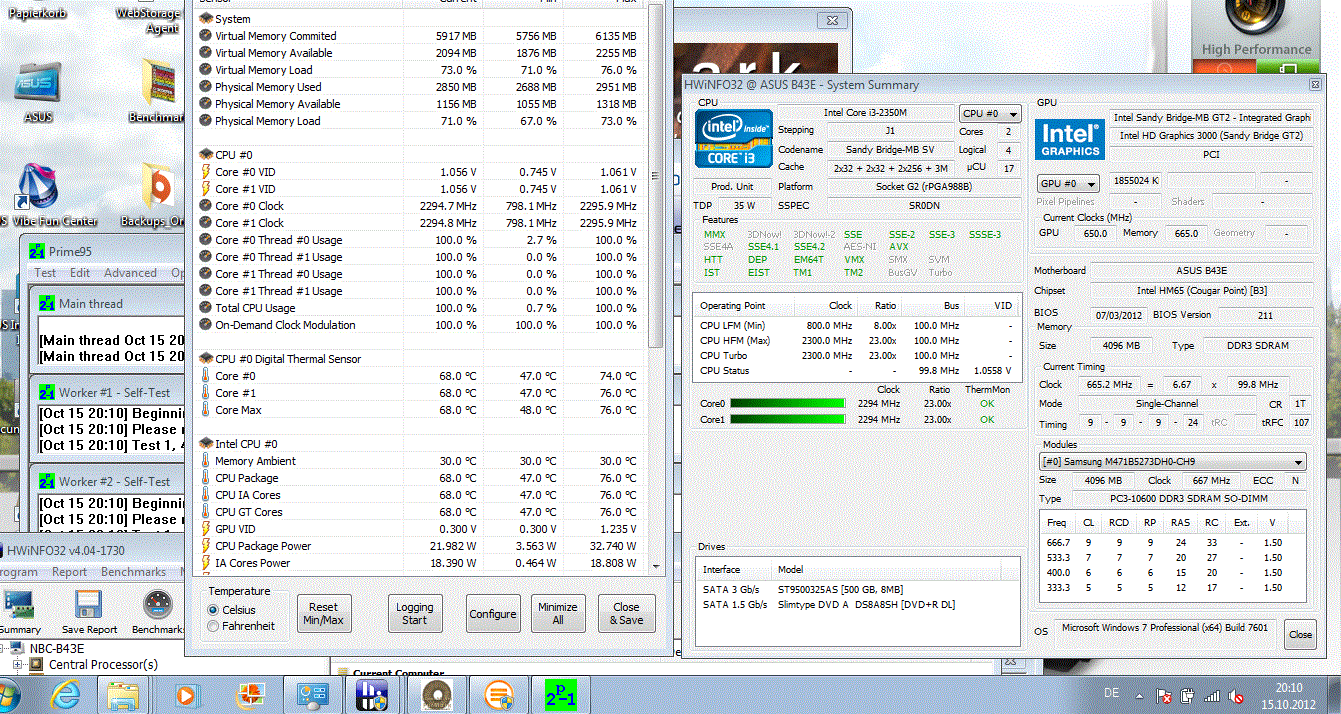This screenshot has width=1341, height=714.
Task: Open the Vibe Fun Center desktop shortcut
Action: pos(37,195)
